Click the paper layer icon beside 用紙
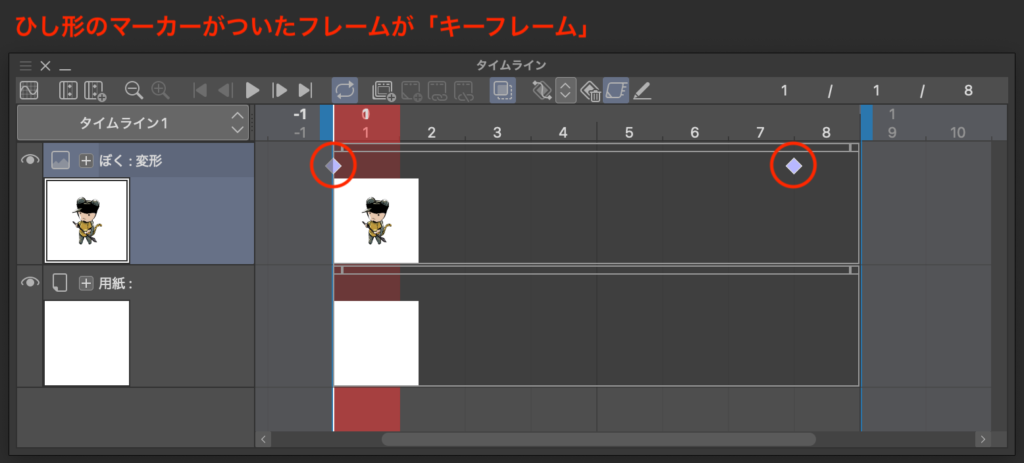This screenshot has height=463, width=1024. 60,283
